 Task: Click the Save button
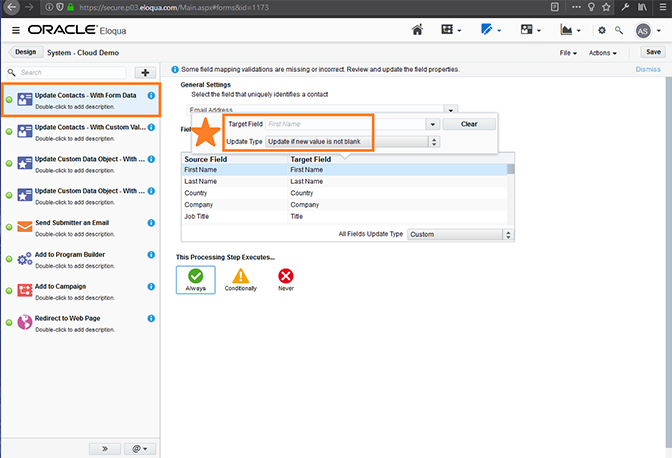[x=653, y=52]
